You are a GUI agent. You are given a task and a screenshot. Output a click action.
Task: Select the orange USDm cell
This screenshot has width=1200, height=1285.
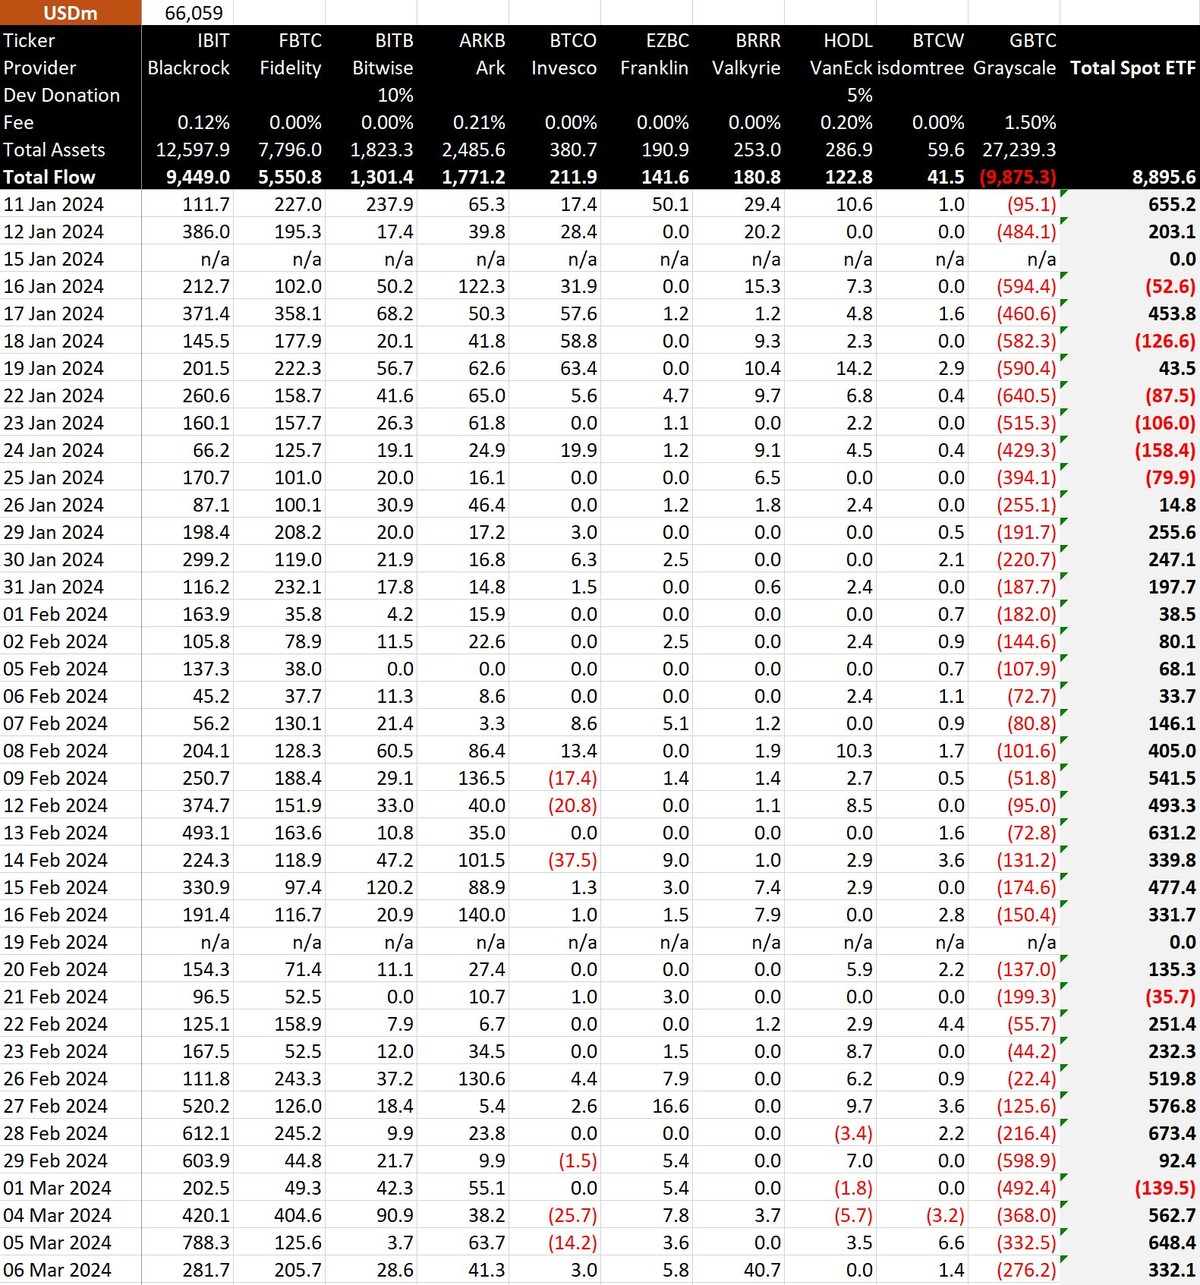[x=70, y=13]
